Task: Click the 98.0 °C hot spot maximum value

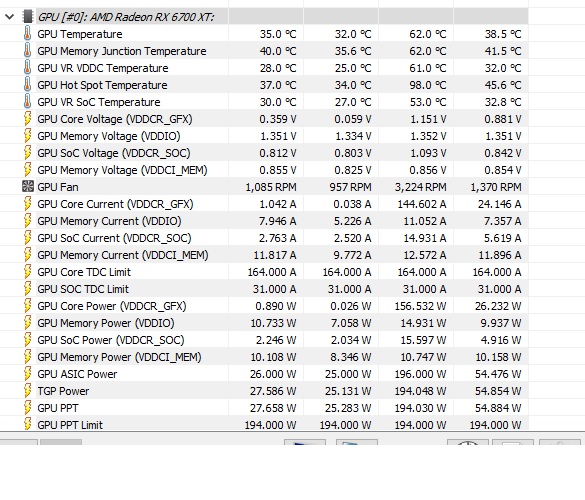Action: [428, 85]
